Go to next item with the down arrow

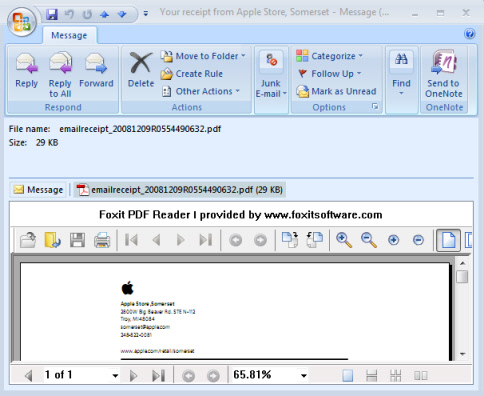pyautogui.click(x=122, y=14)
